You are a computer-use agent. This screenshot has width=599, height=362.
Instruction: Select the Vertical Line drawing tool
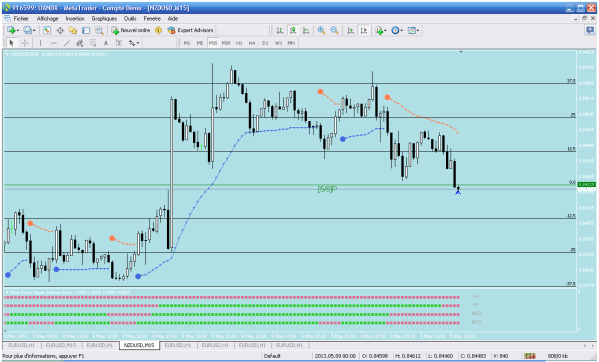pyautogui.click(x=40, y=43)
